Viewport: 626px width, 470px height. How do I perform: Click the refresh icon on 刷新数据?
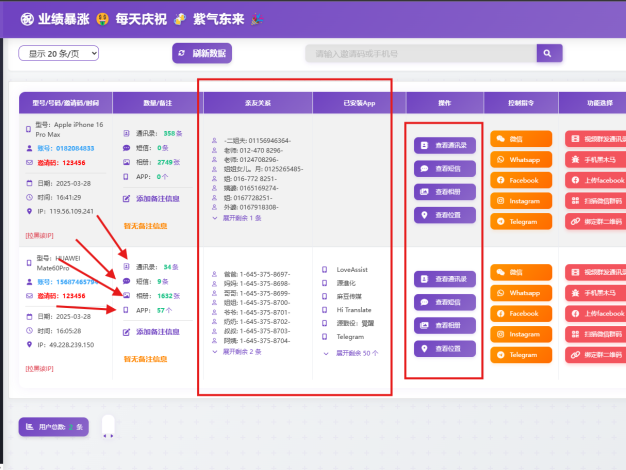pos(181,53)
